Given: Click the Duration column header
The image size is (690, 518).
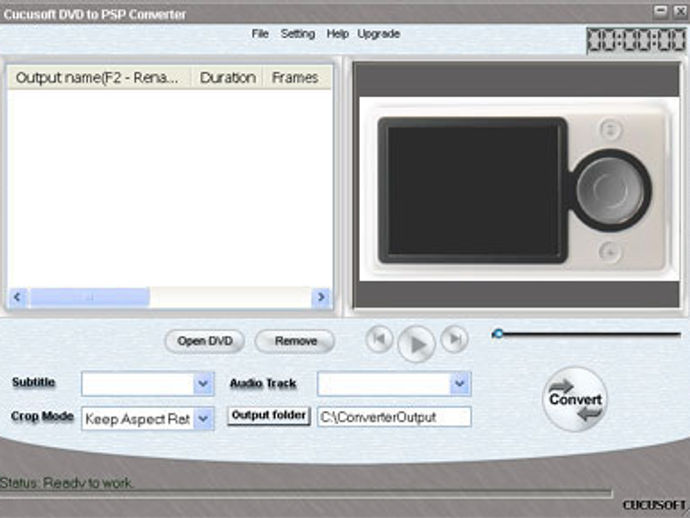Looking at the screenshot, I should (227, 78).
